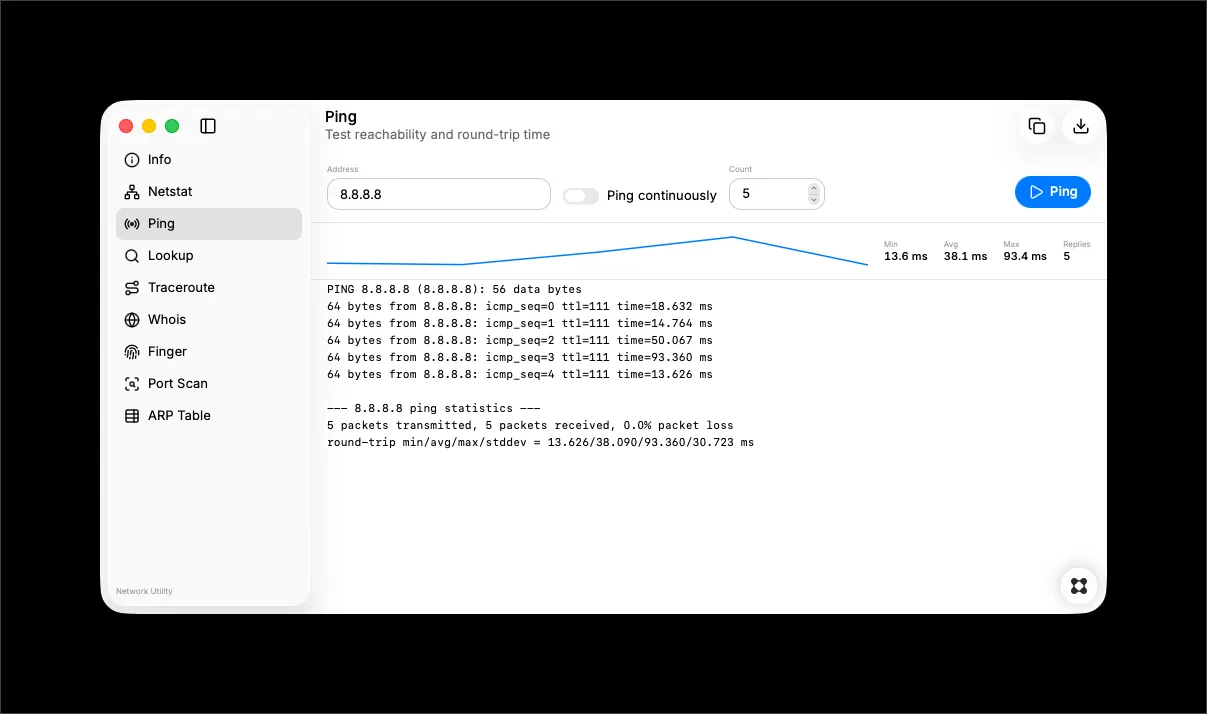1207x714 pixels.
Task: Click the icmp_seq=1 output line
Action: [520, 323]
